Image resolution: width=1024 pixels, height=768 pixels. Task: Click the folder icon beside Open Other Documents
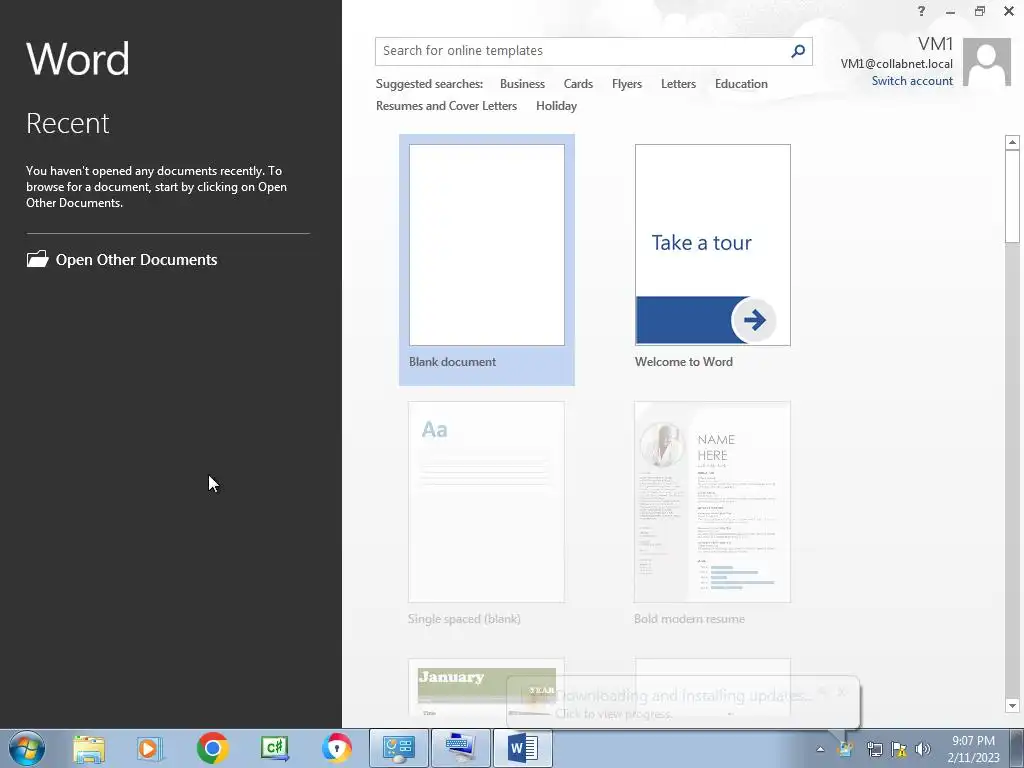(37, 259)
